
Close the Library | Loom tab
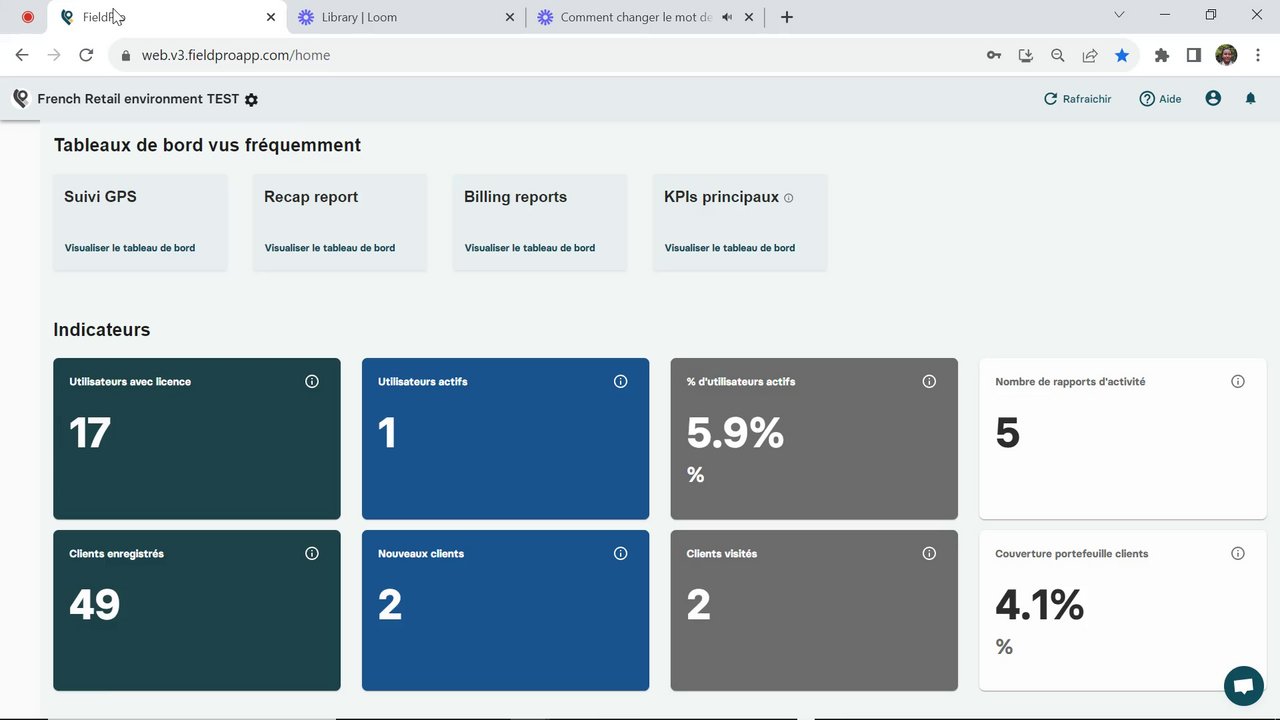[x=510, y=17]
